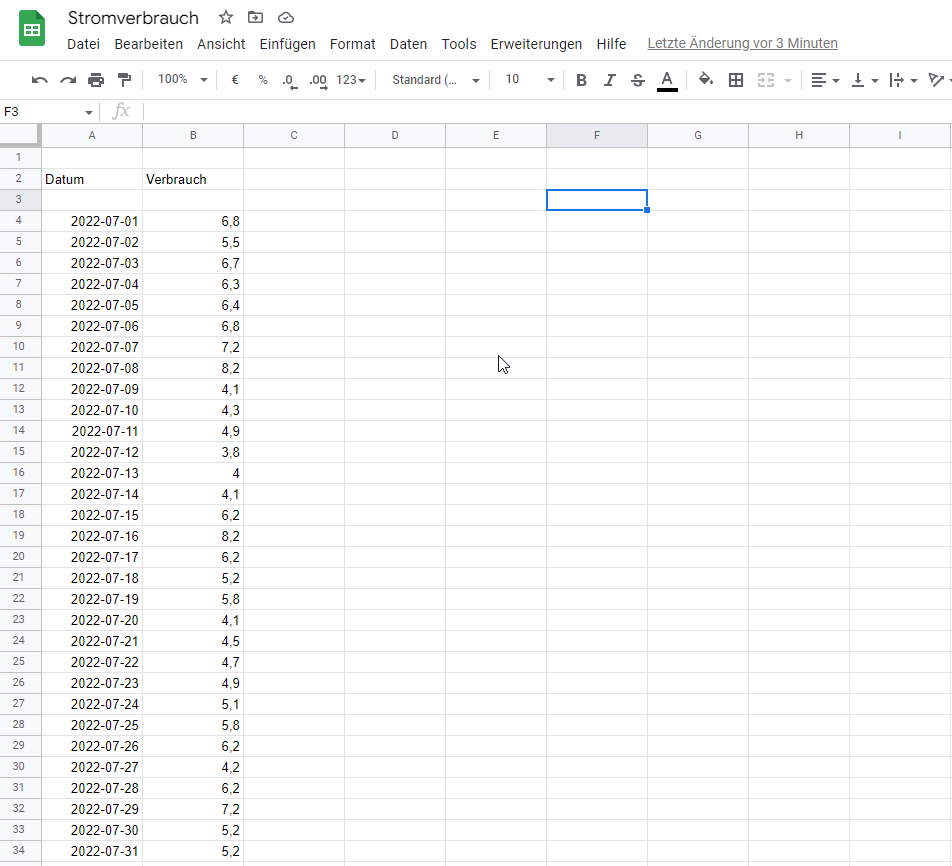Open the Erweiterungen menu
This screenshot has width=952, height=866.
[x=536, y=44]
